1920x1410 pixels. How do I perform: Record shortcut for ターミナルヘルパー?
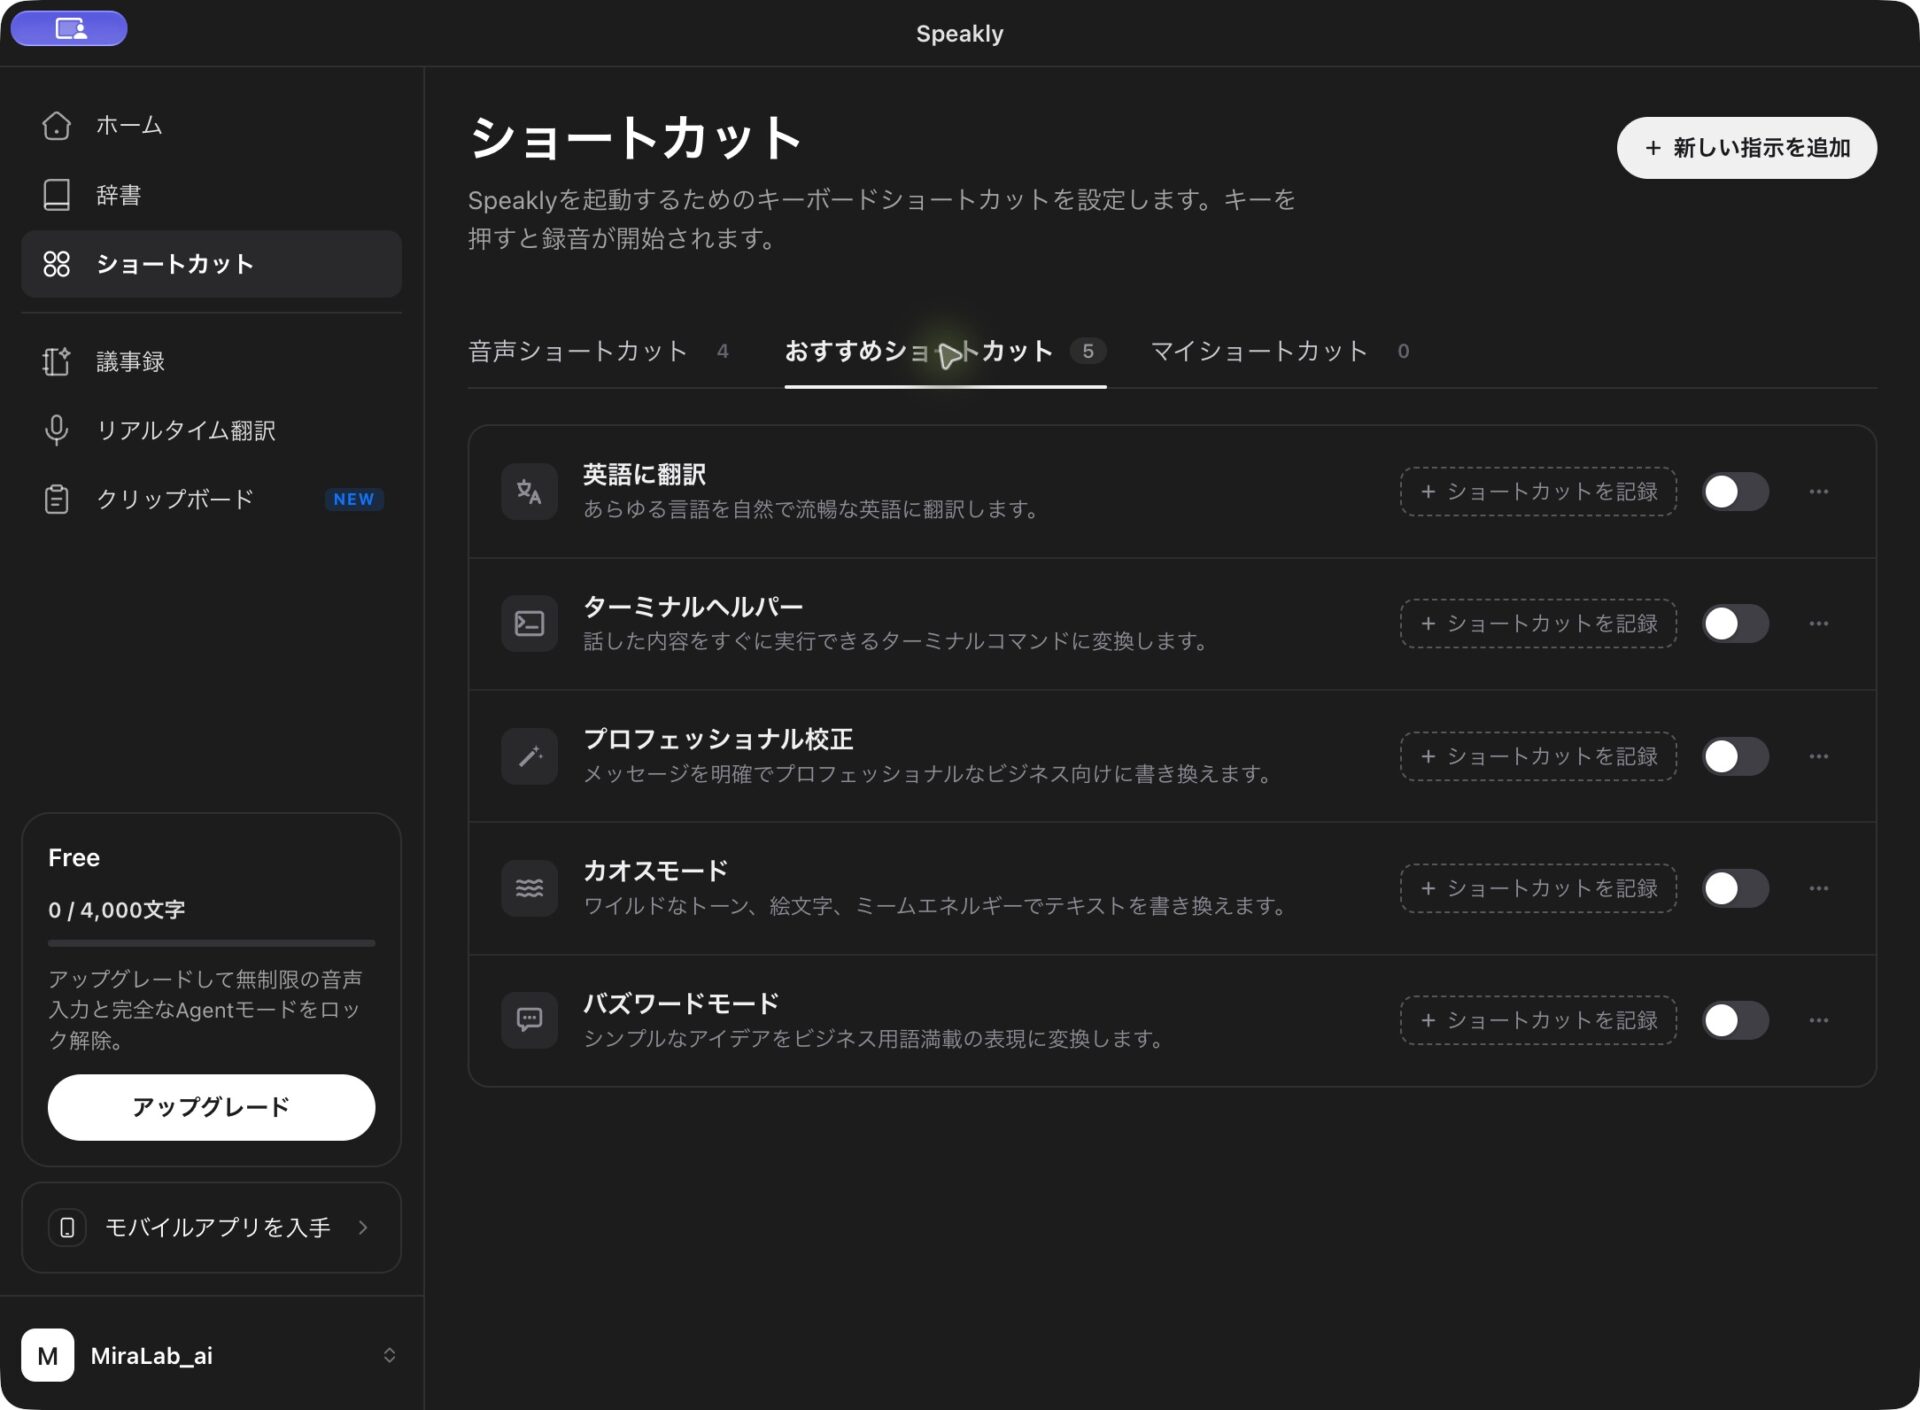coord(1538,624)
